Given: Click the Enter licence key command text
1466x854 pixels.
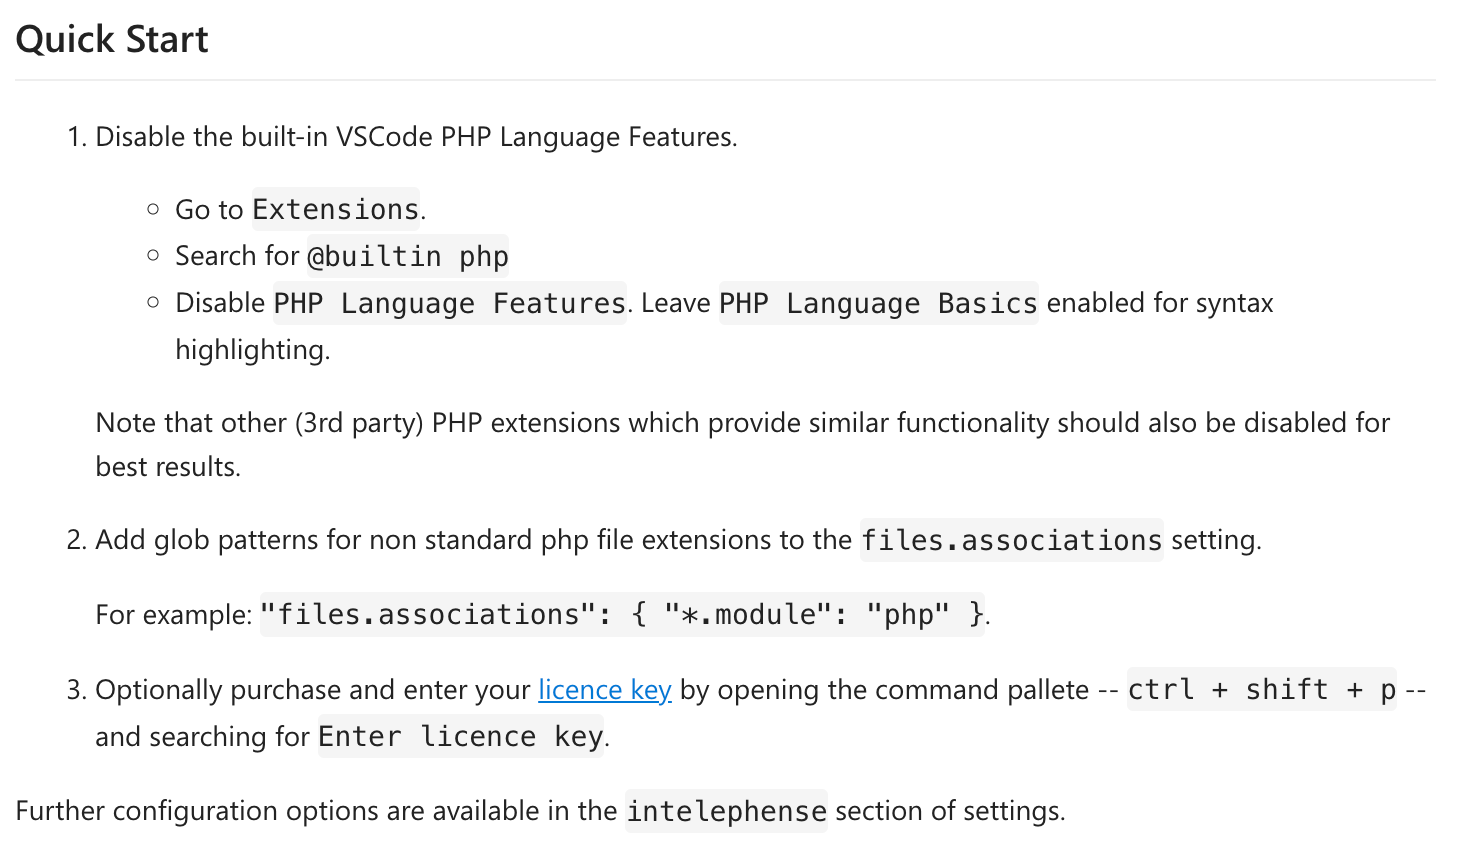Looking at the screenshot, I should tap(461, 736).
